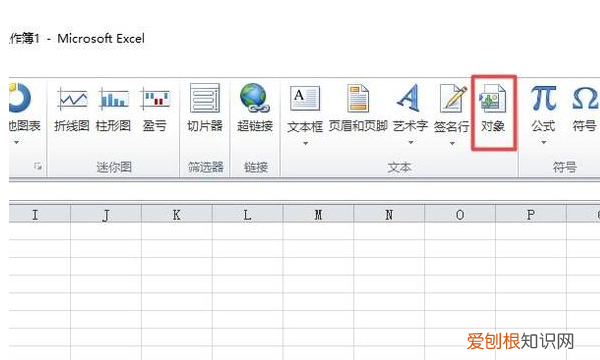Select column N header
Screen dimensions: 600x360
(389, 214)
